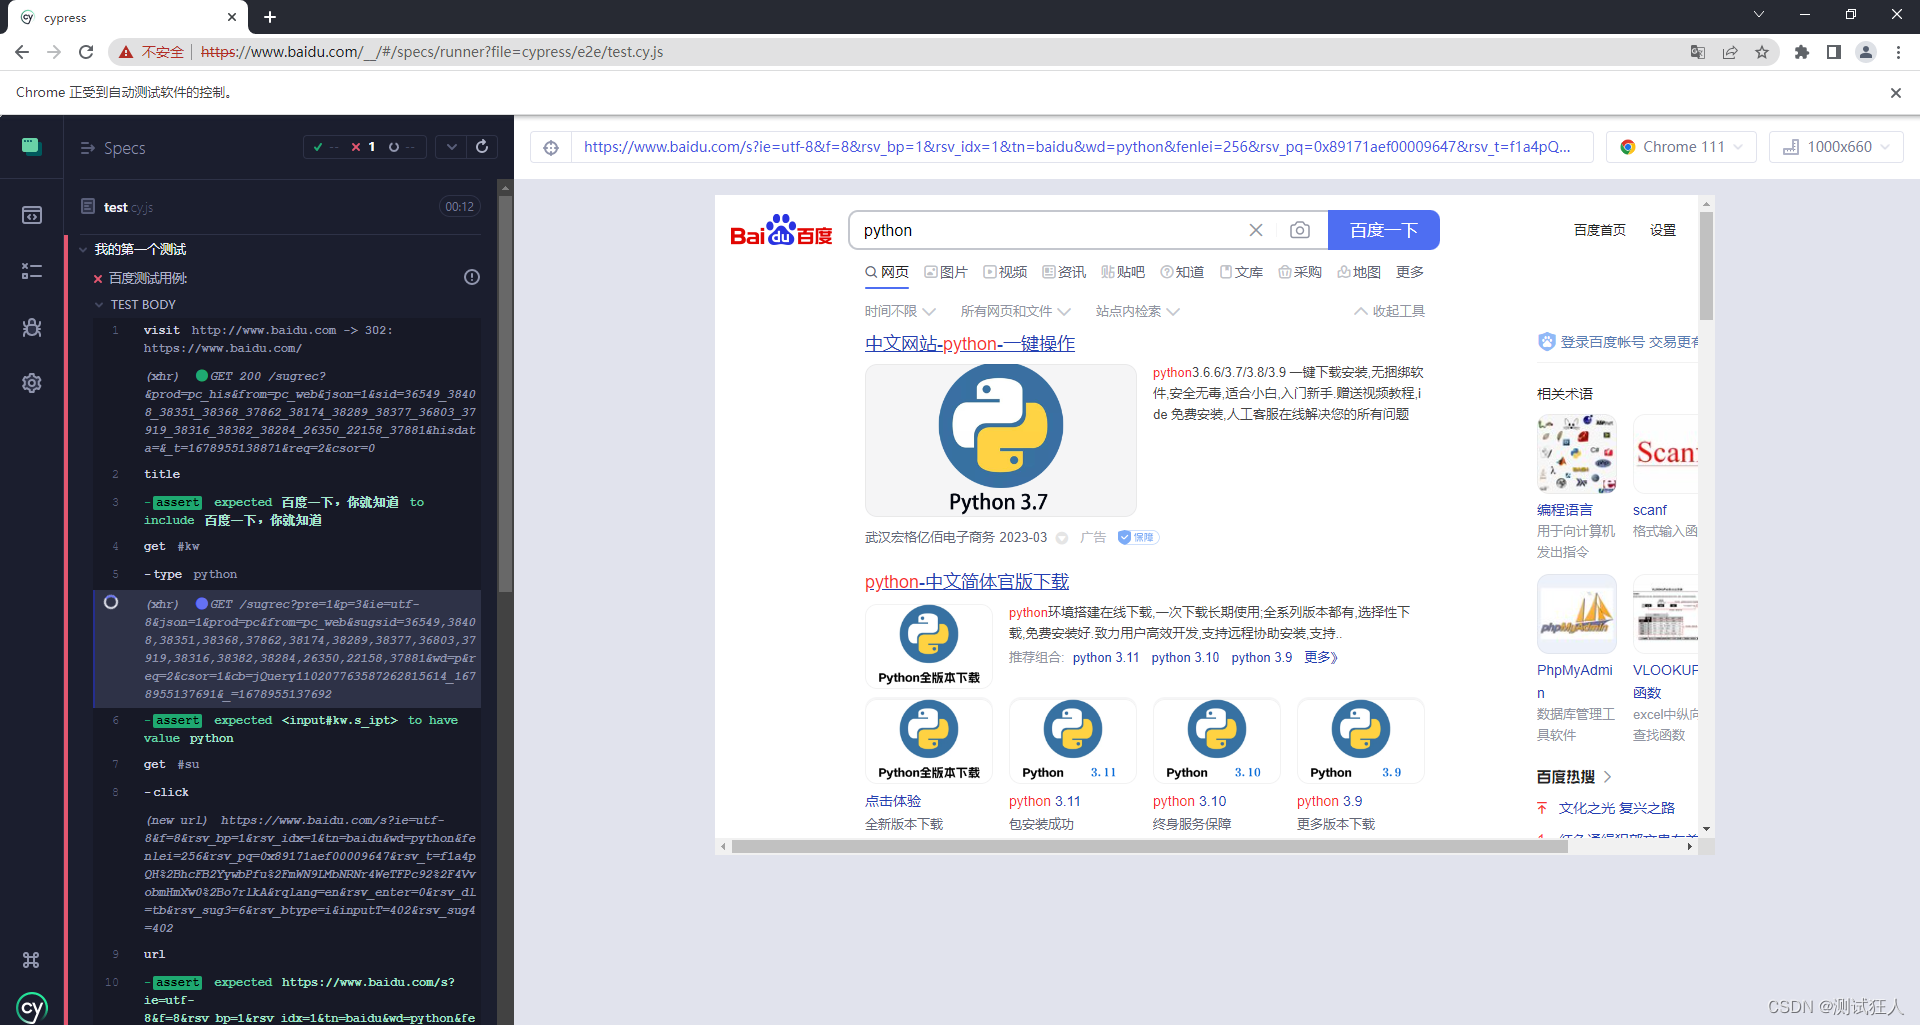Select the 图片 search tab

pos(946,272)
